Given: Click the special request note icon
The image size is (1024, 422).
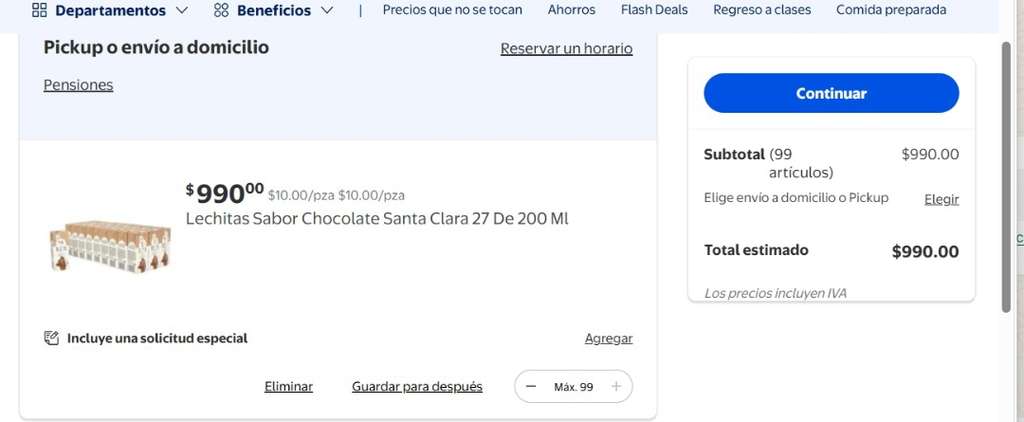Looking at the screenshot, I should (51, 338).
